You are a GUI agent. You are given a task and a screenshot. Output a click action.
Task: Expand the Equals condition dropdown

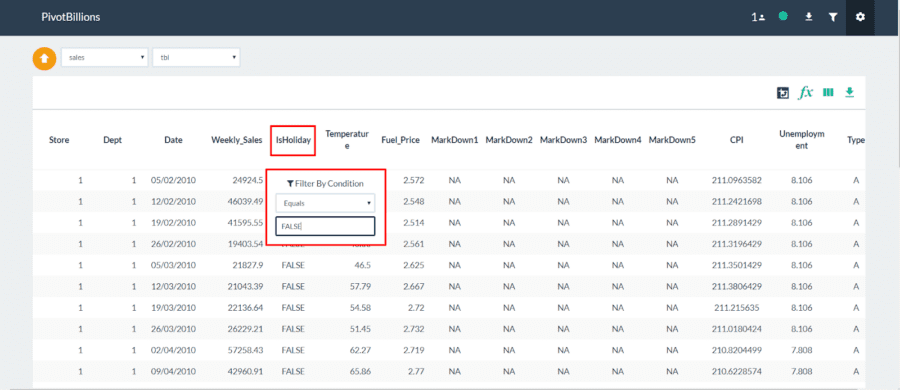325,203
